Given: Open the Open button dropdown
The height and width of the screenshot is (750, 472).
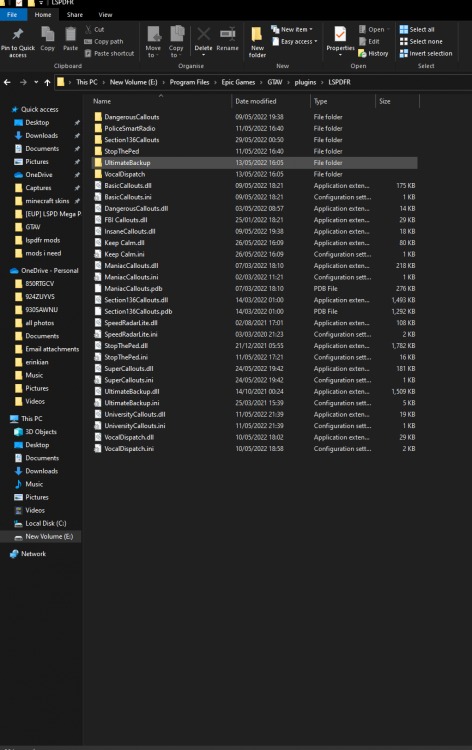Looking at the screenshot, I should pos(374,29).
